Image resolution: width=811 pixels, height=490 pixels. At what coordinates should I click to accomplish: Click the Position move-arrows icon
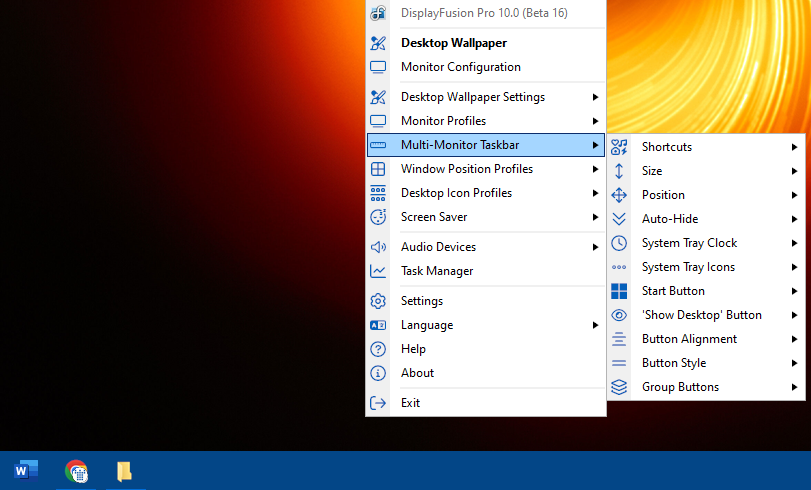(x=619, y=195)
